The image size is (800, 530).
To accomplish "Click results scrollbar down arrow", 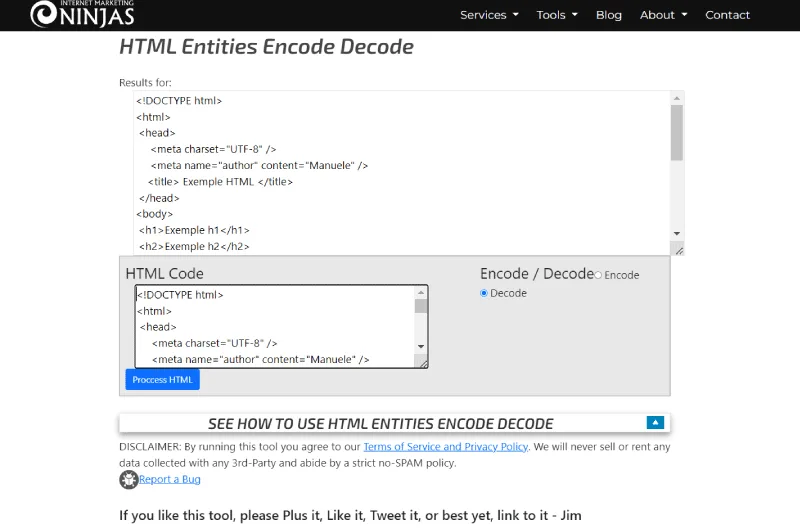I will (677, 232).
